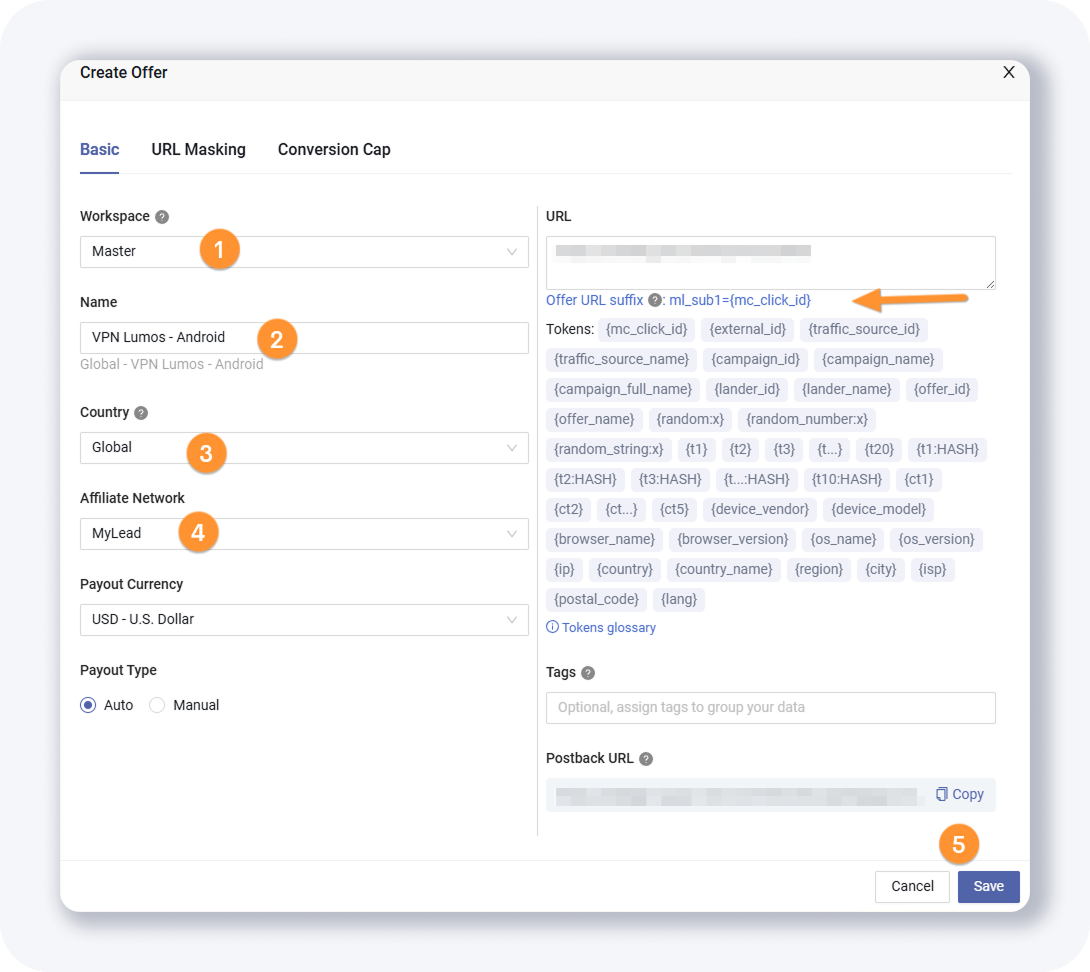The width and height of the screenshot is (1090, 972).
Task: Click the Postback URL help icon
Action: [646, 759]
